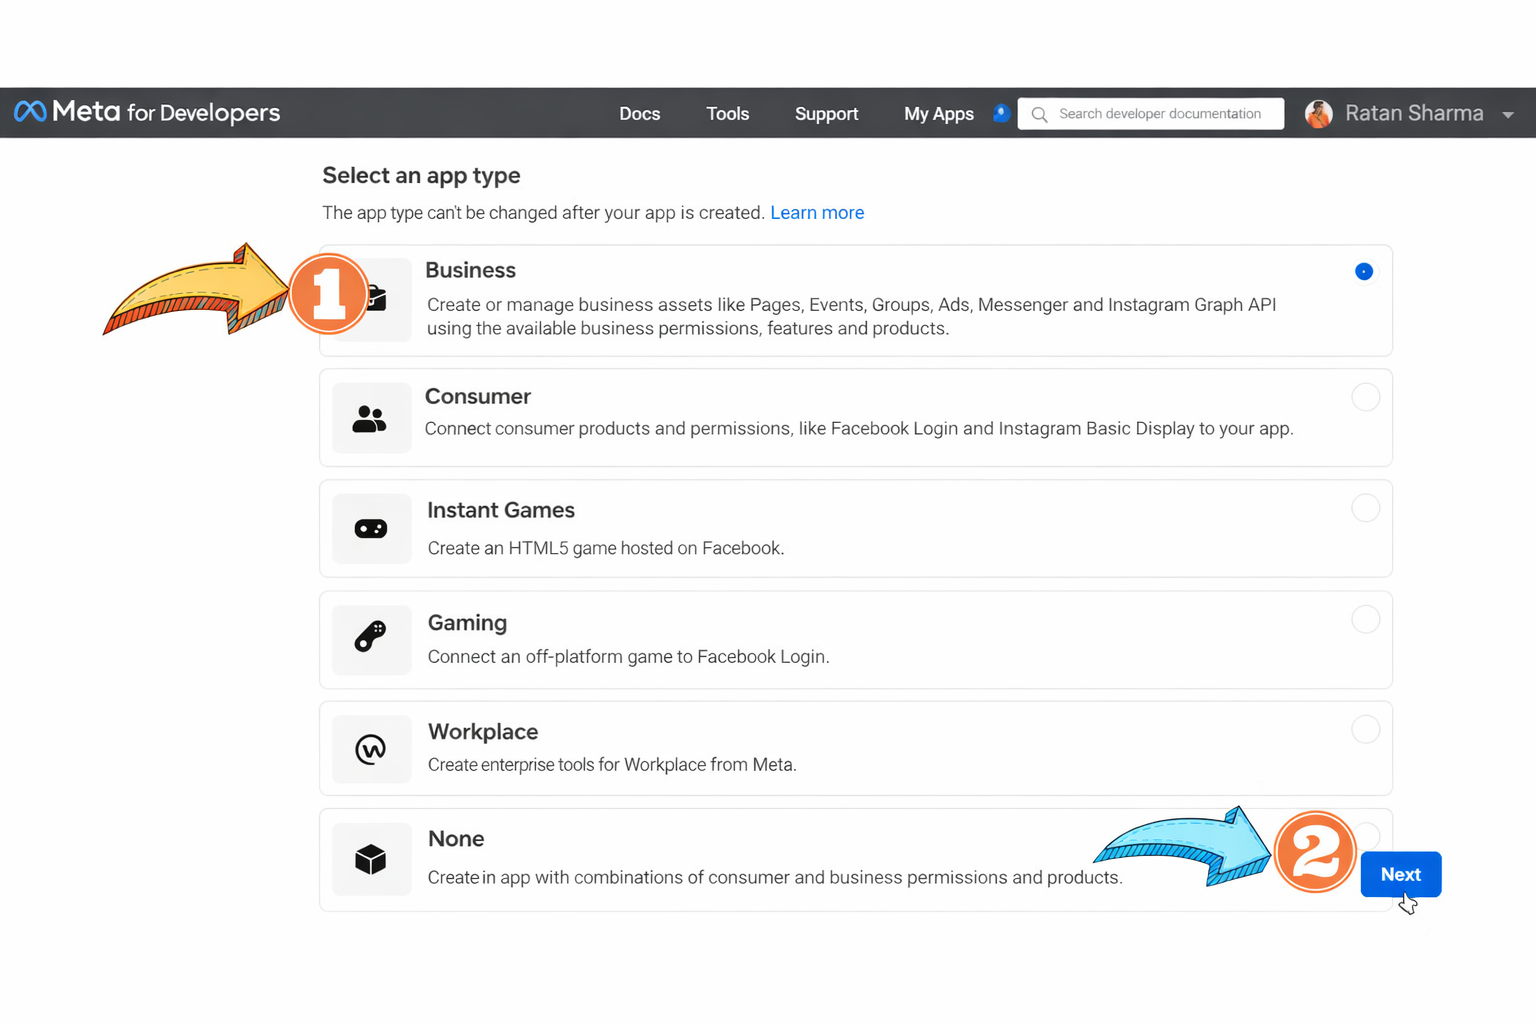Click 'Create enterprise tools for Workplace from Meta.'

click(612, 765)
